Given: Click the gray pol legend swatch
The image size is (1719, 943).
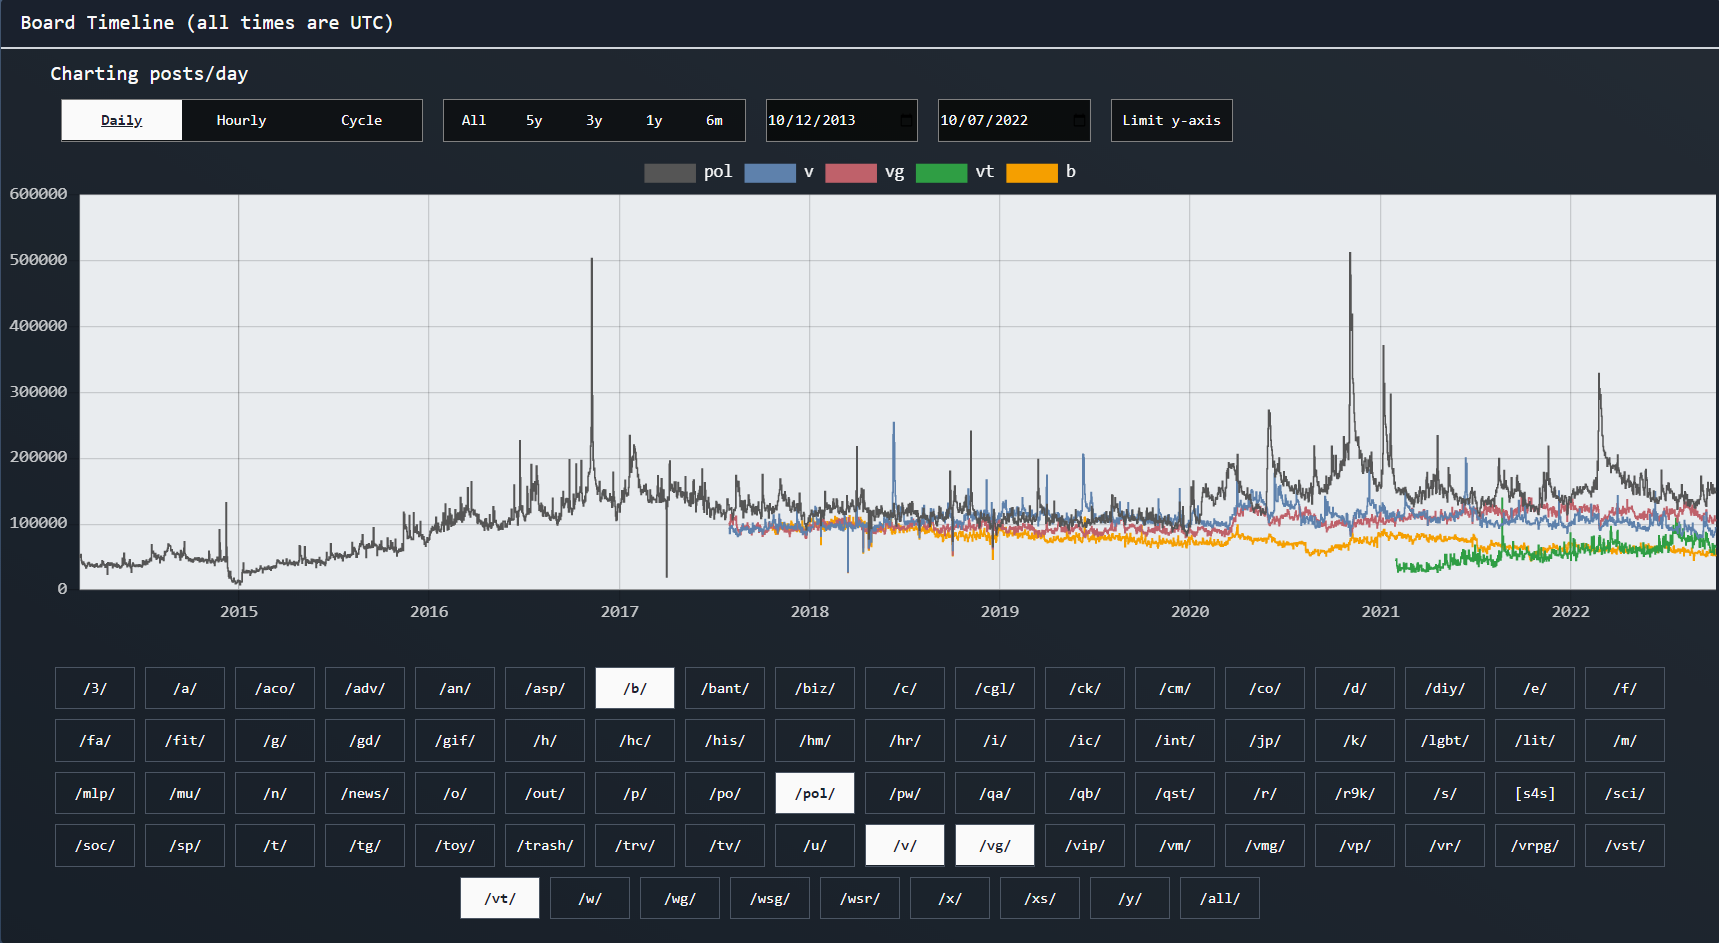Looking at the screenshot, I should click(669, 173).
